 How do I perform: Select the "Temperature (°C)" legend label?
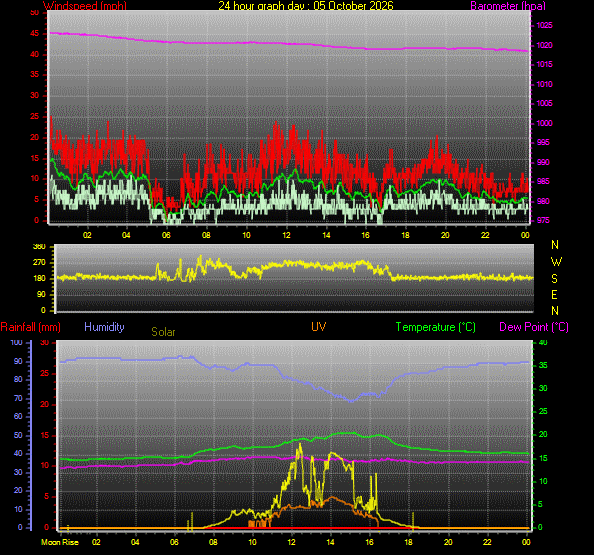pyautogui.click(x=436, y=327)
